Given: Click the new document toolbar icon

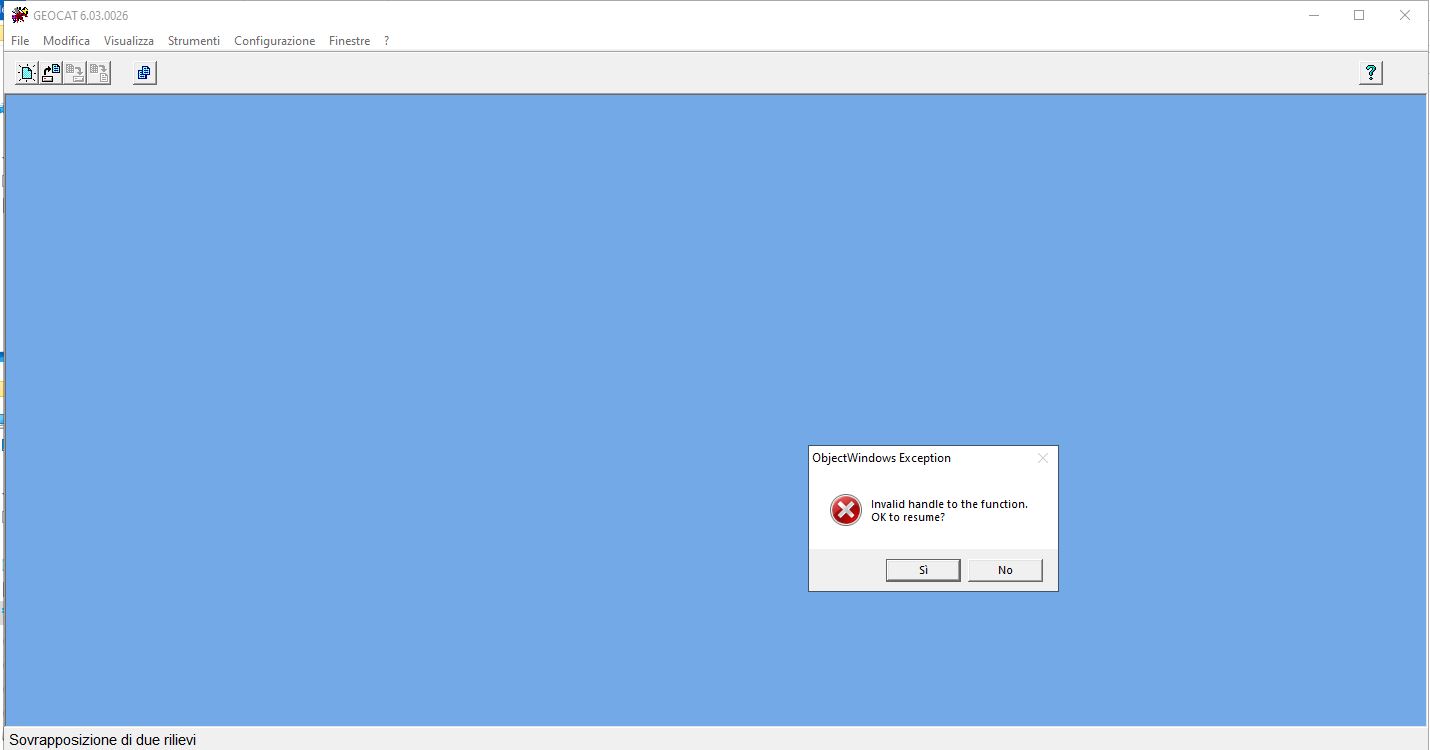Looking at the screenshot, I should click(x=27, y=73).
